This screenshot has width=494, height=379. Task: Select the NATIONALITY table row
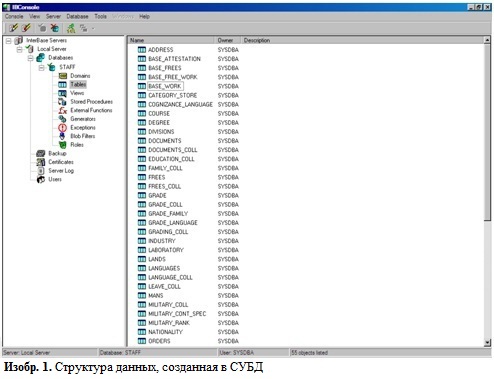point(165,332)
